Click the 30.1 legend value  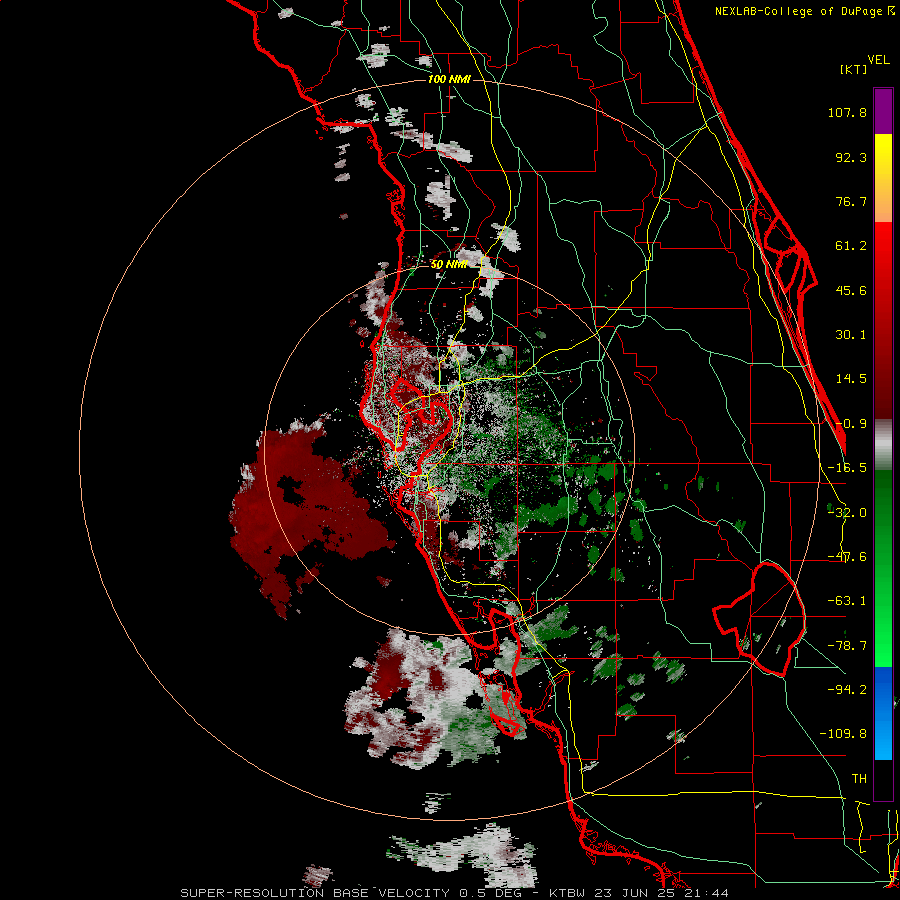[851, 335]
